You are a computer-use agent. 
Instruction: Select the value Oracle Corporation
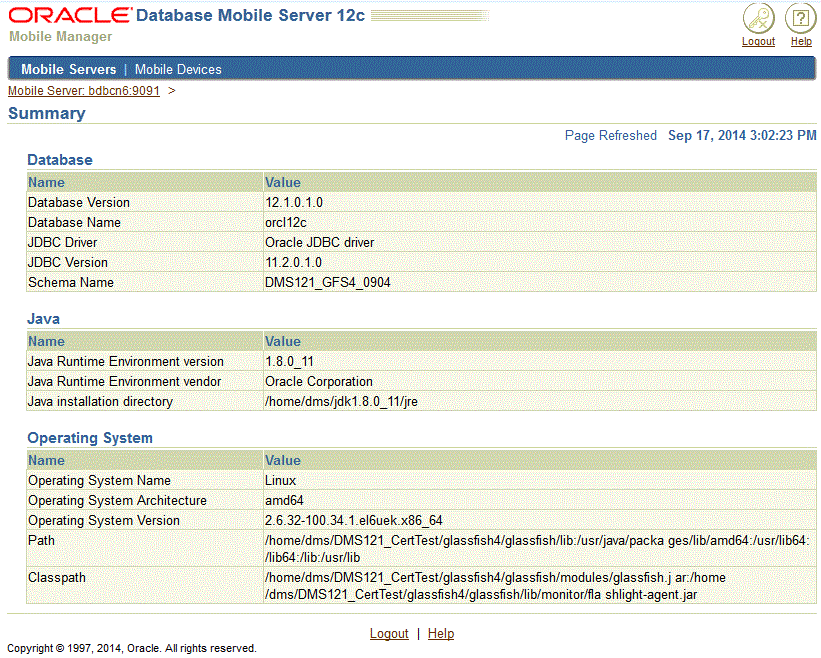[x=319, y=382]
